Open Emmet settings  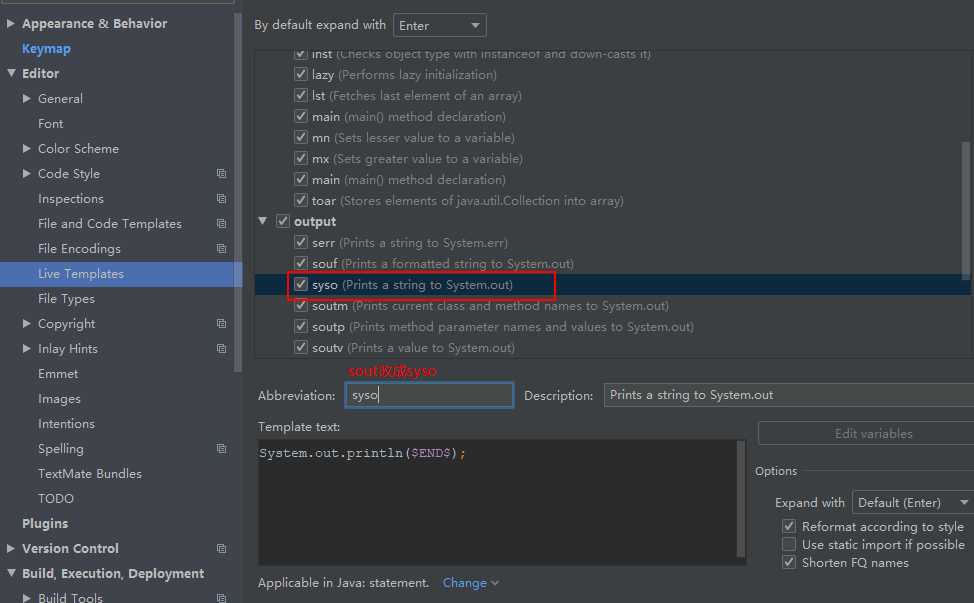coord(58,374)
